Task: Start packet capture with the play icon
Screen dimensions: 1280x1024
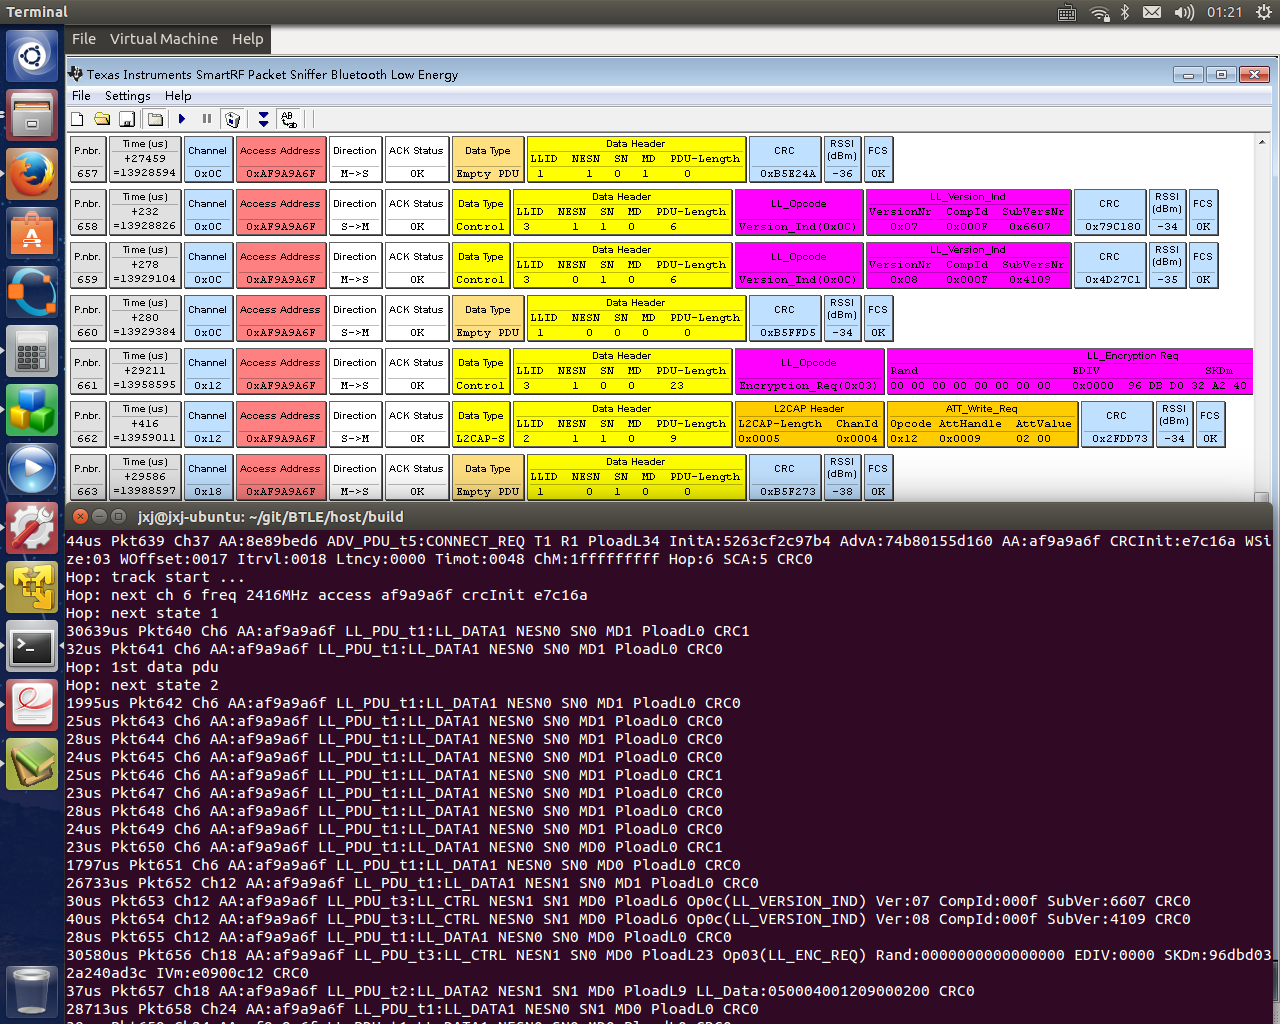Action: pos(182,119)
